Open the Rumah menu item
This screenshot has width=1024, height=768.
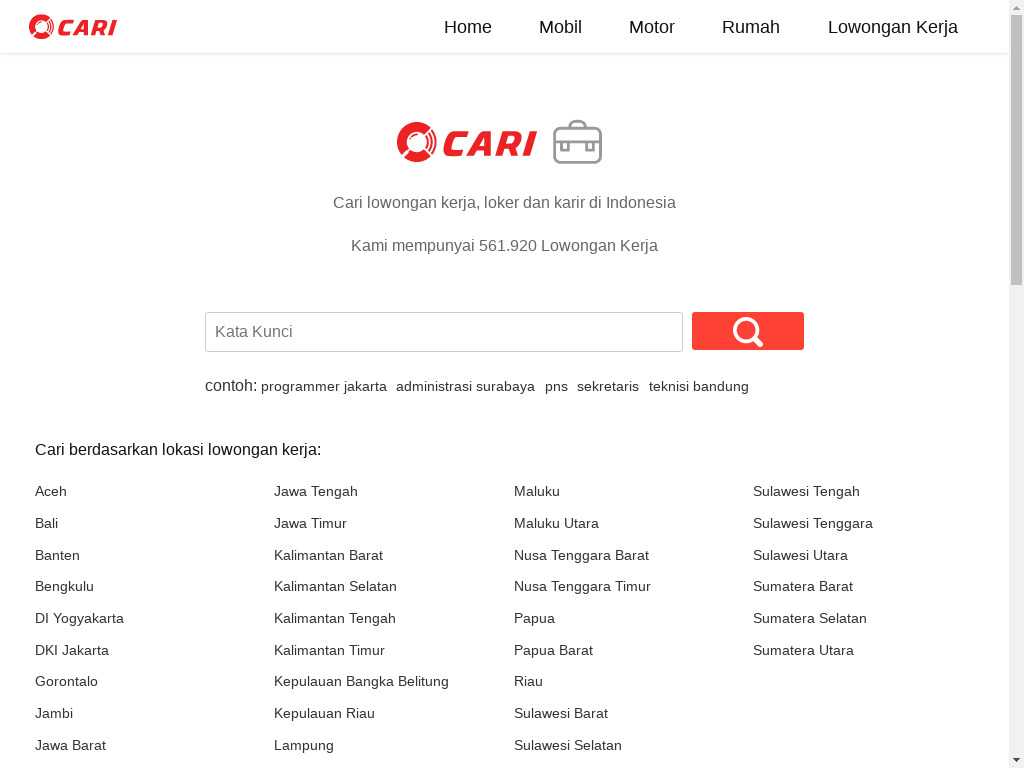(751, 27)
